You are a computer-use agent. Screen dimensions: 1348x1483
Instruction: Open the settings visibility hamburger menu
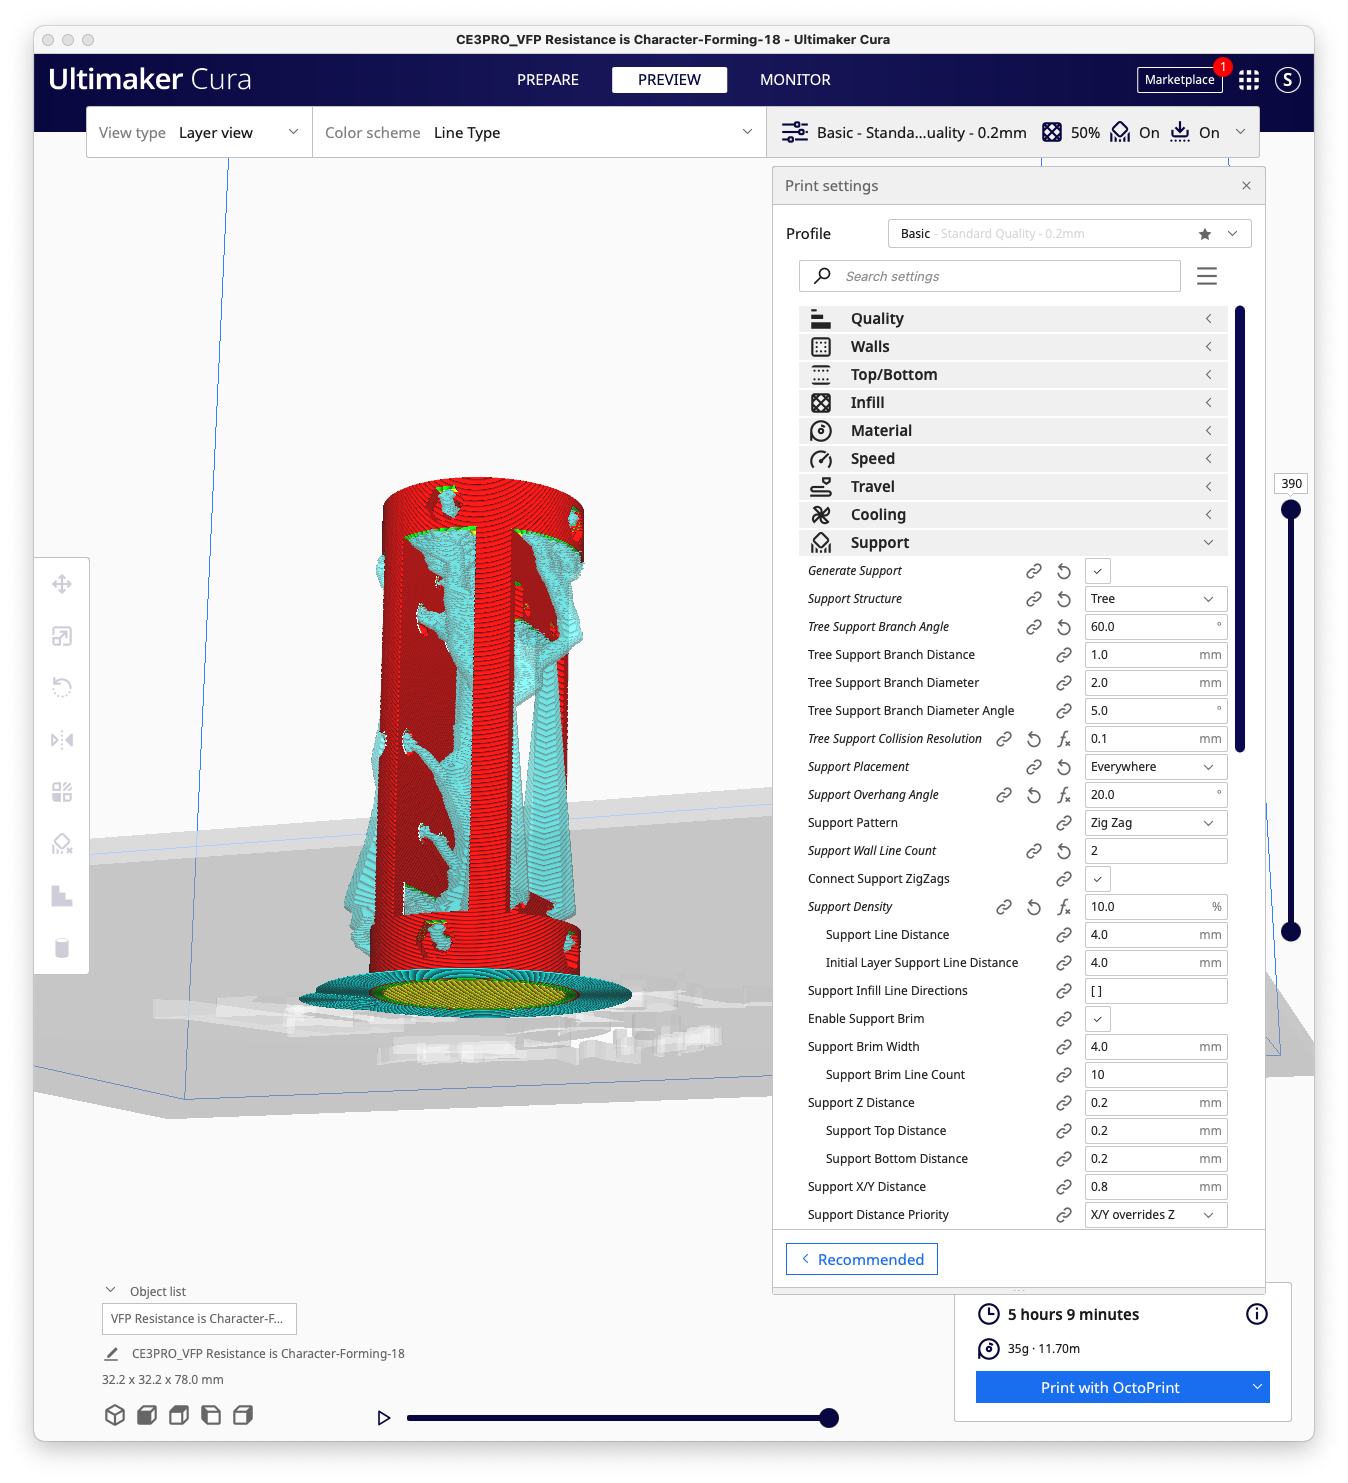pos(1207,276)
